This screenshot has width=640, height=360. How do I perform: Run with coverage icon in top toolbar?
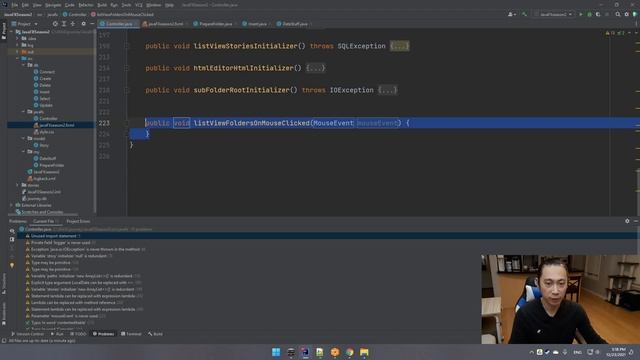[598, 14]
